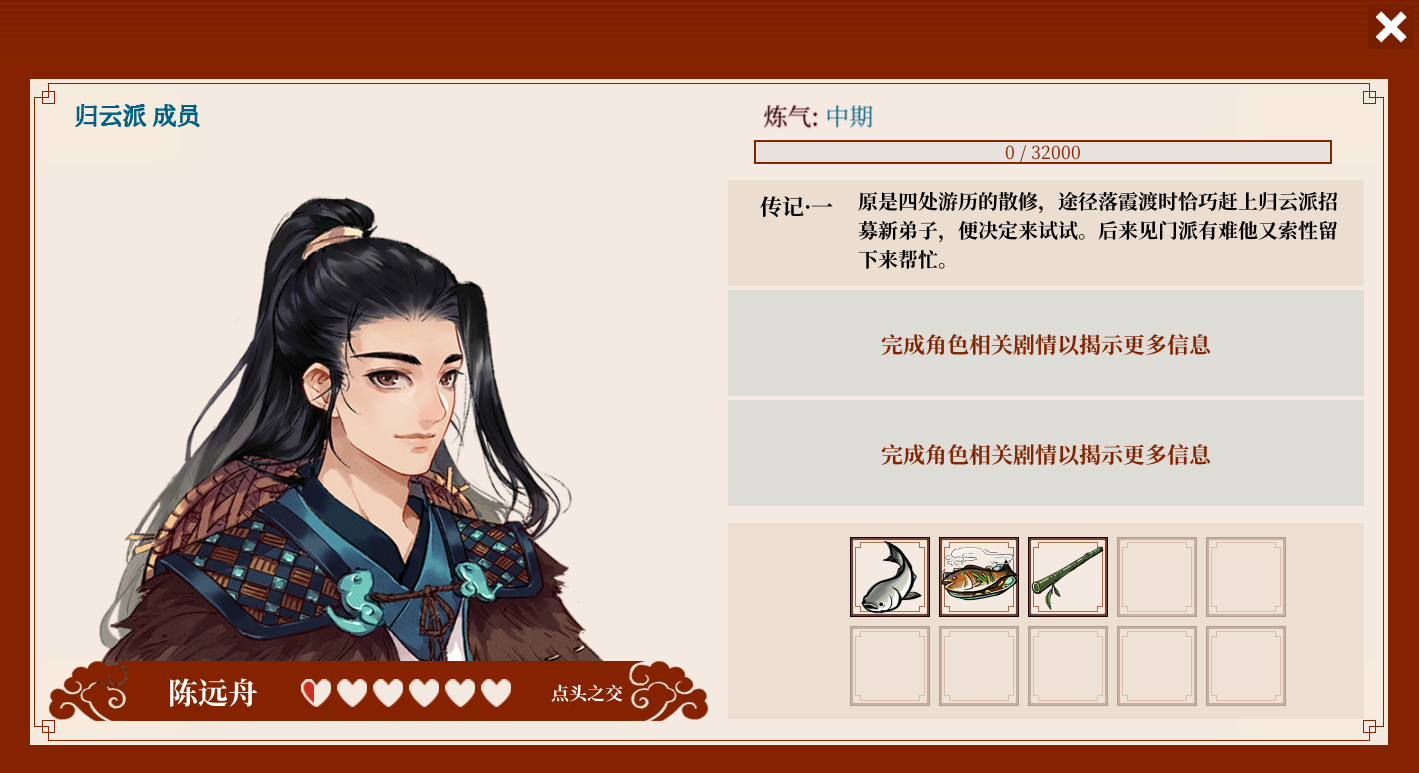This screenshot has width=1419, height=773.
Task: Click the 点头之交 relationship label
Action: point(587,693)
